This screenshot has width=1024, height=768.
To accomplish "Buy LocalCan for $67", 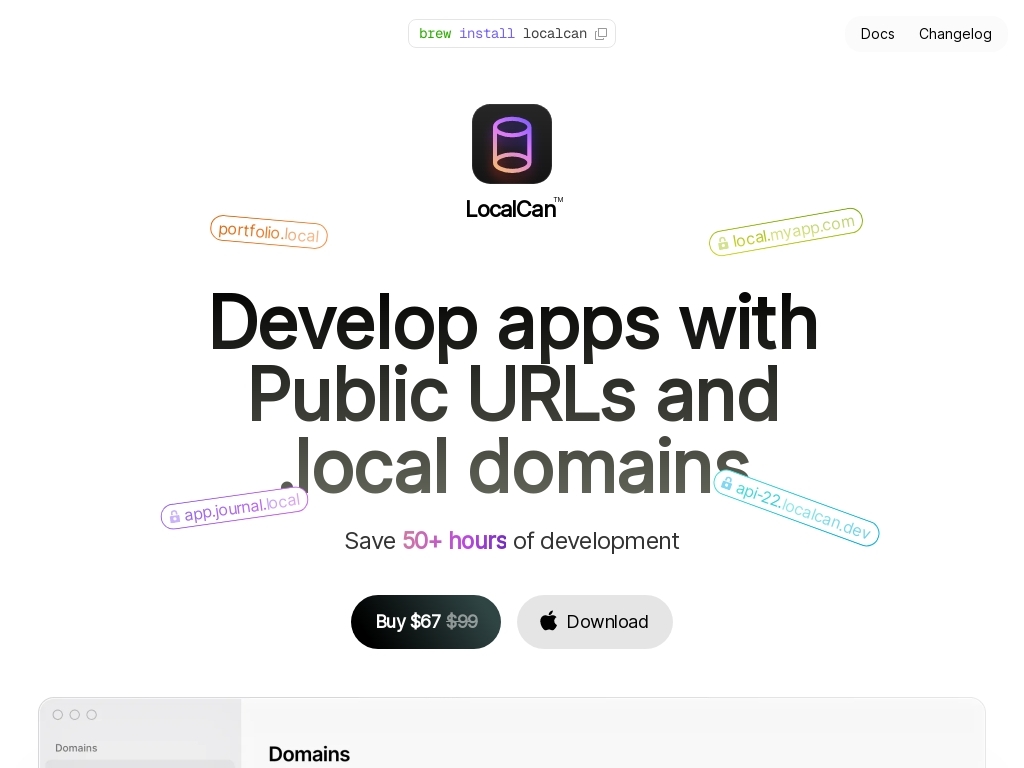I will point(426,622).
